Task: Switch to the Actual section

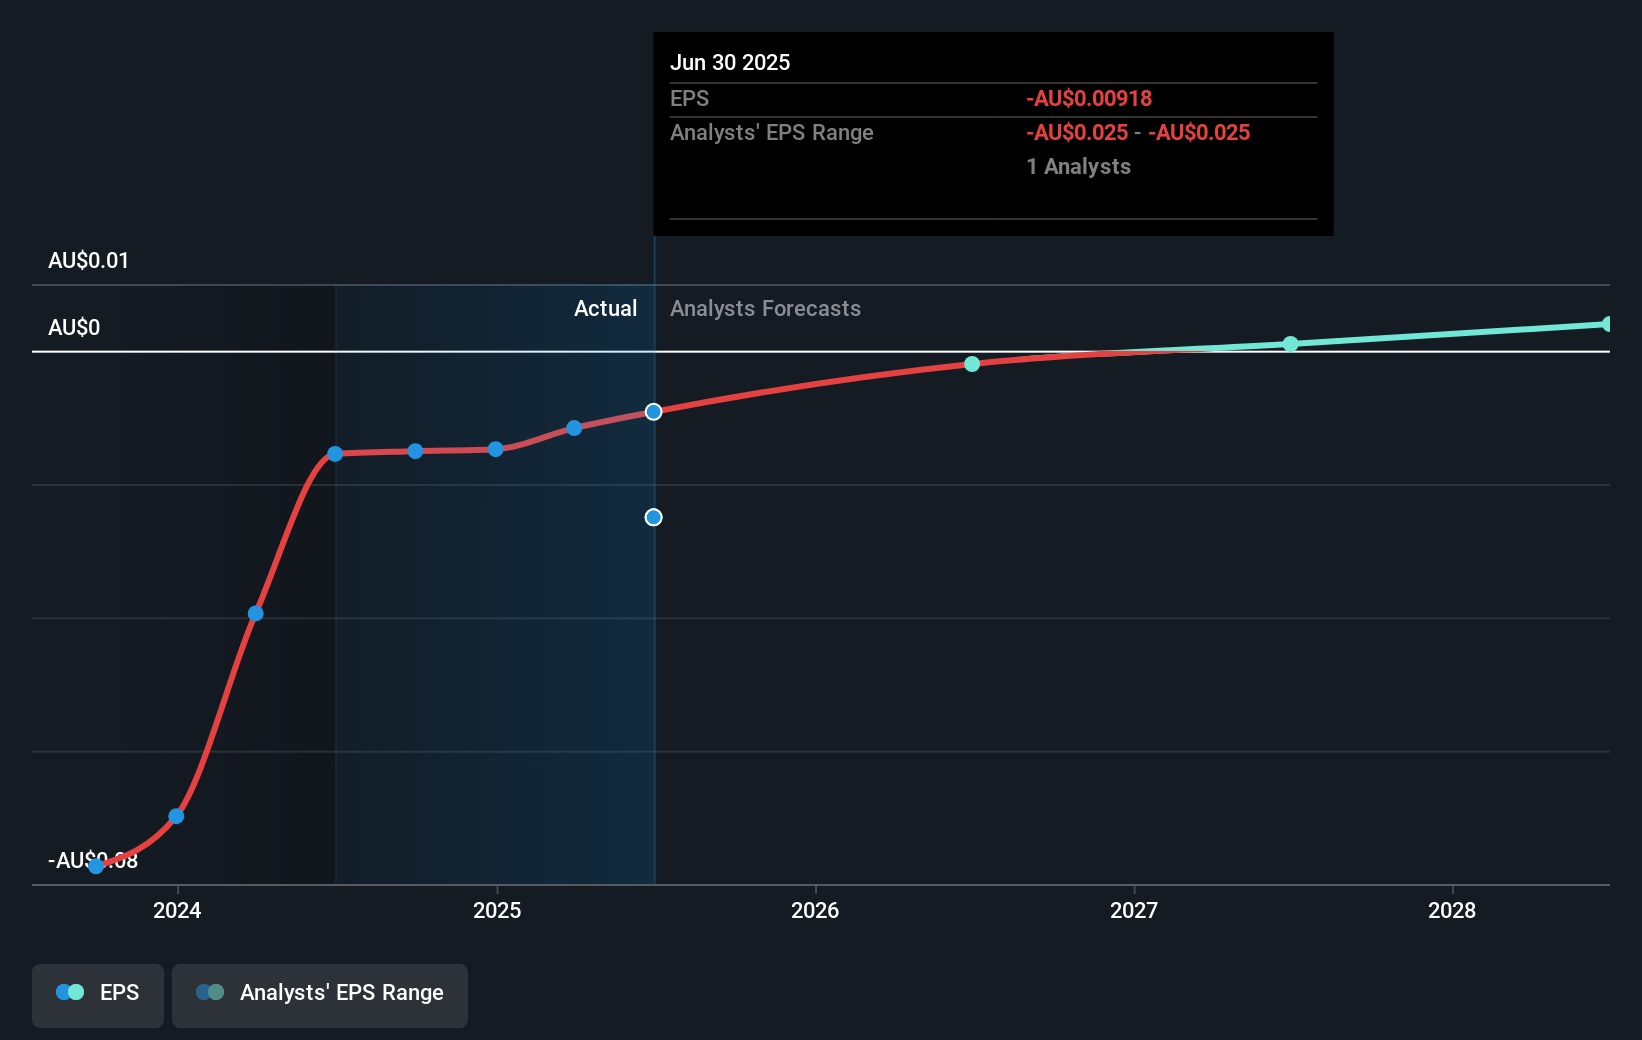Action: coord(605,308)
